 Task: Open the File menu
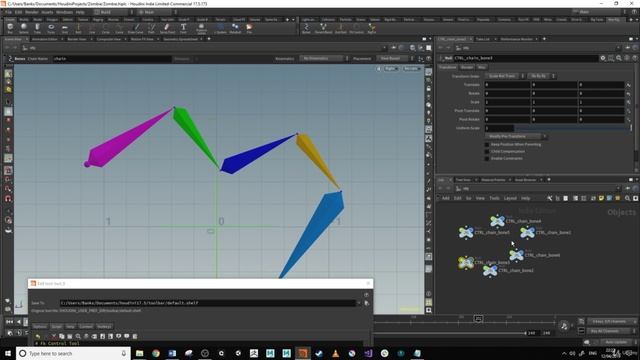pos(8,12)
